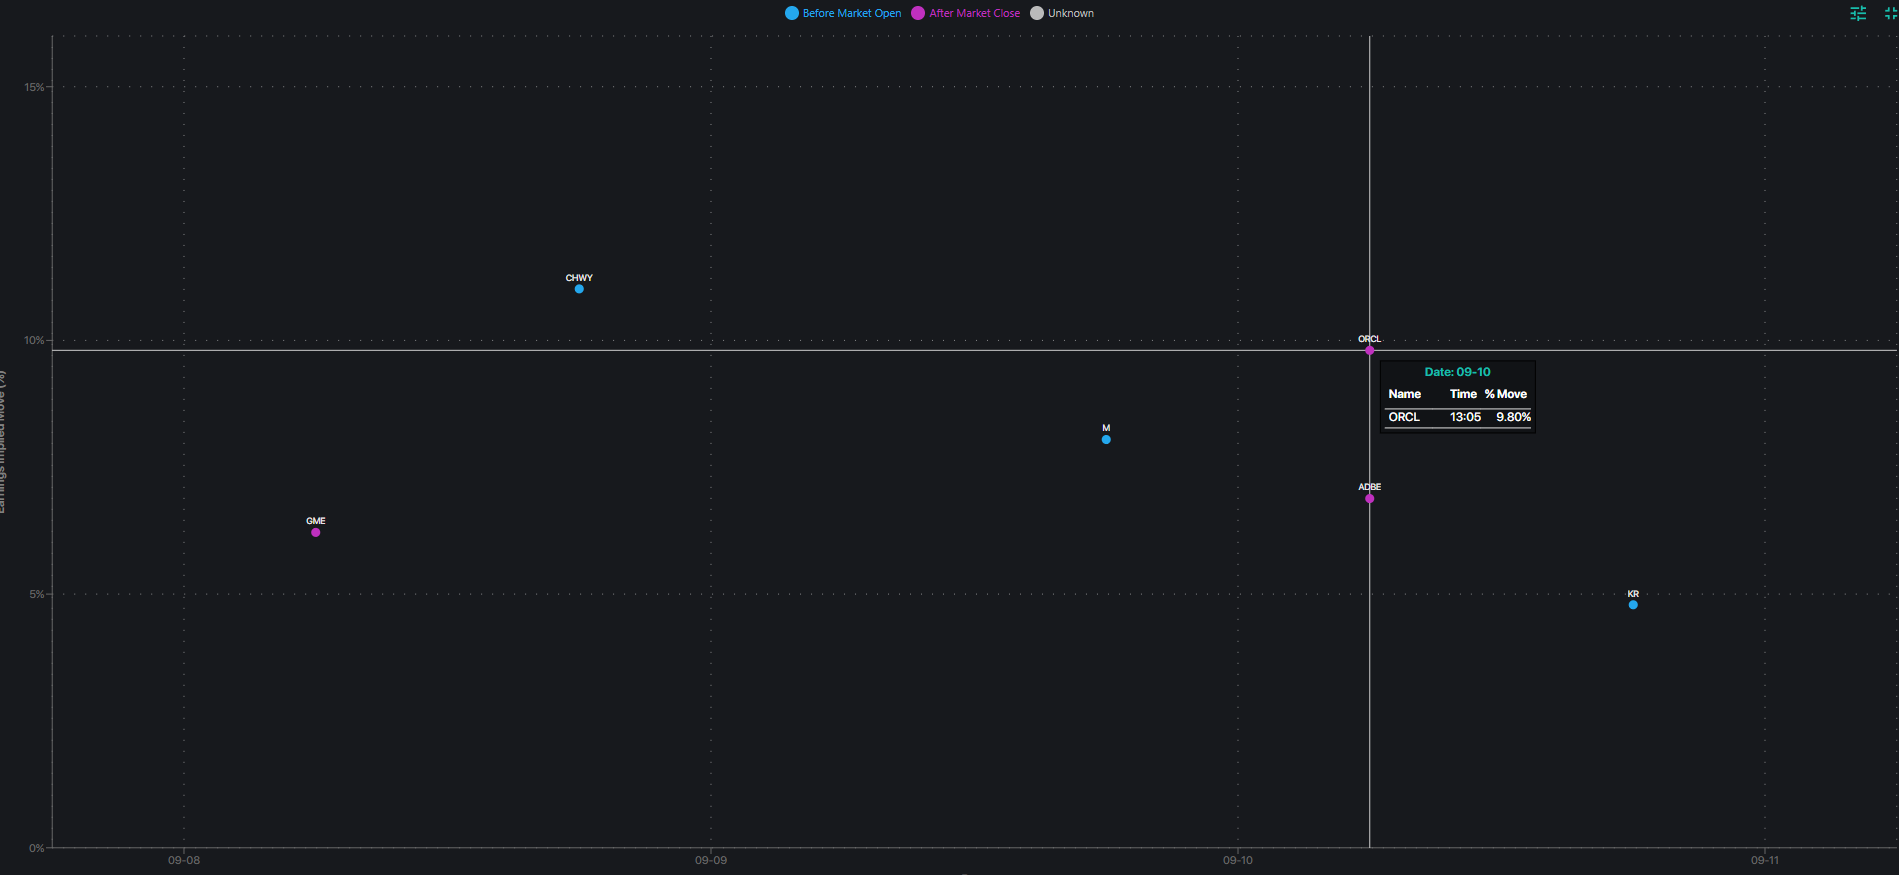Click the 15% y-axis label
Image resolution: width=1899 pixels, height=875 pixels.
coord(35,87)
